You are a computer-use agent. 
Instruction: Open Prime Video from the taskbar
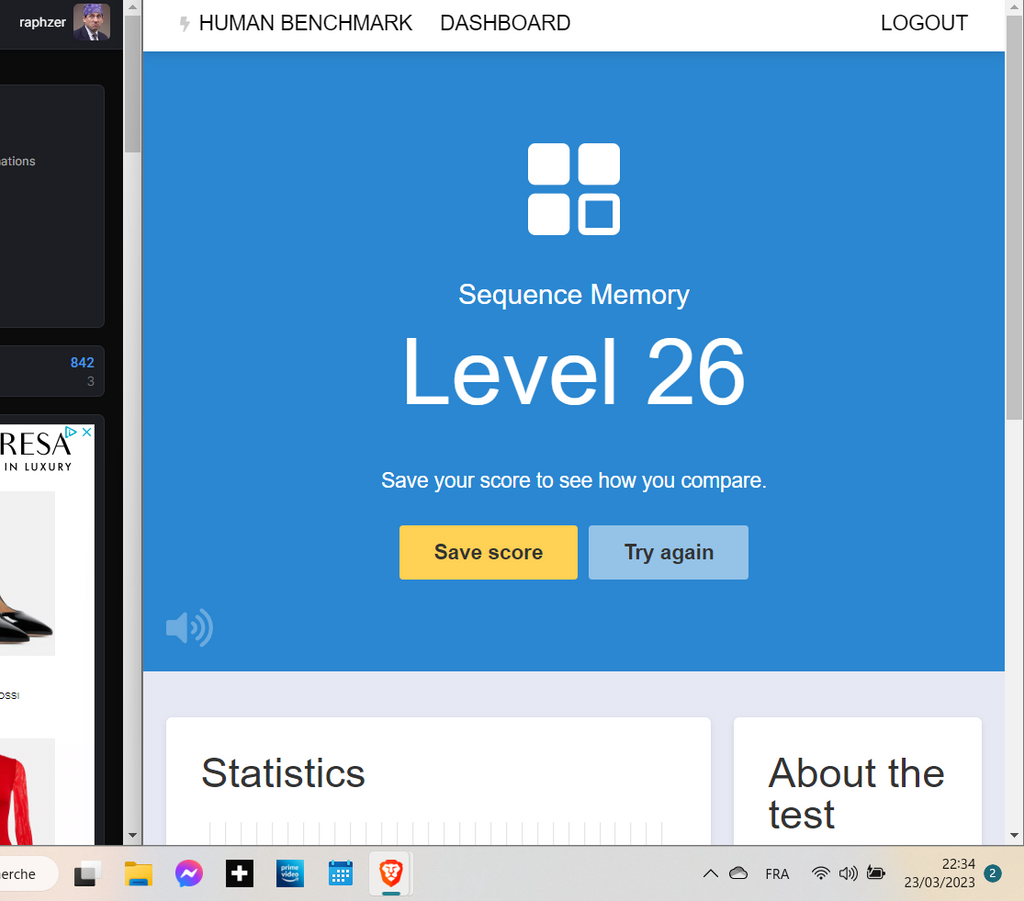point(290,874)
